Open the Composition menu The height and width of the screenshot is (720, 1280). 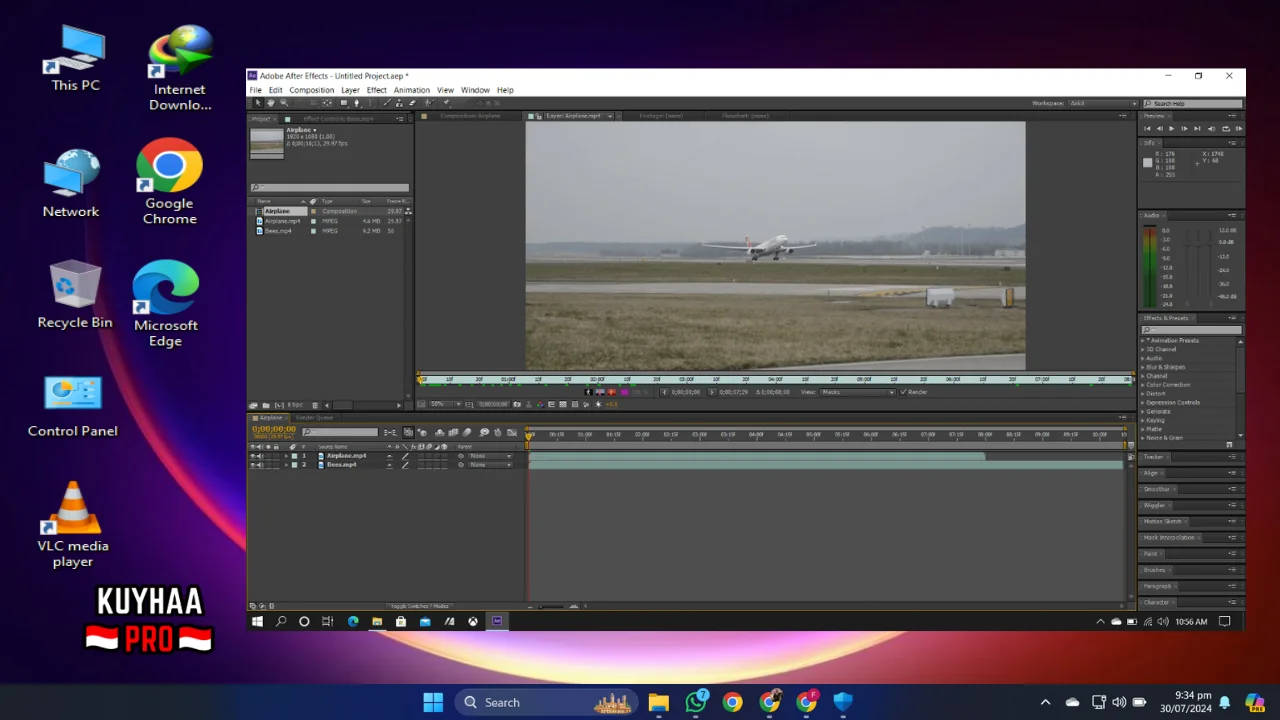pos(311,90)
